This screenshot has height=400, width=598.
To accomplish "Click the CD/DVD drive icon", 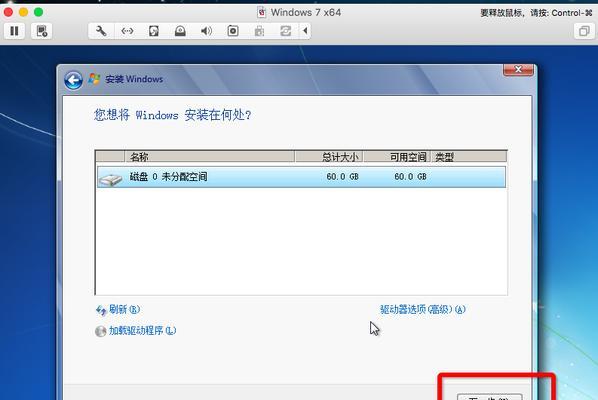I will [x=180, y=31].
